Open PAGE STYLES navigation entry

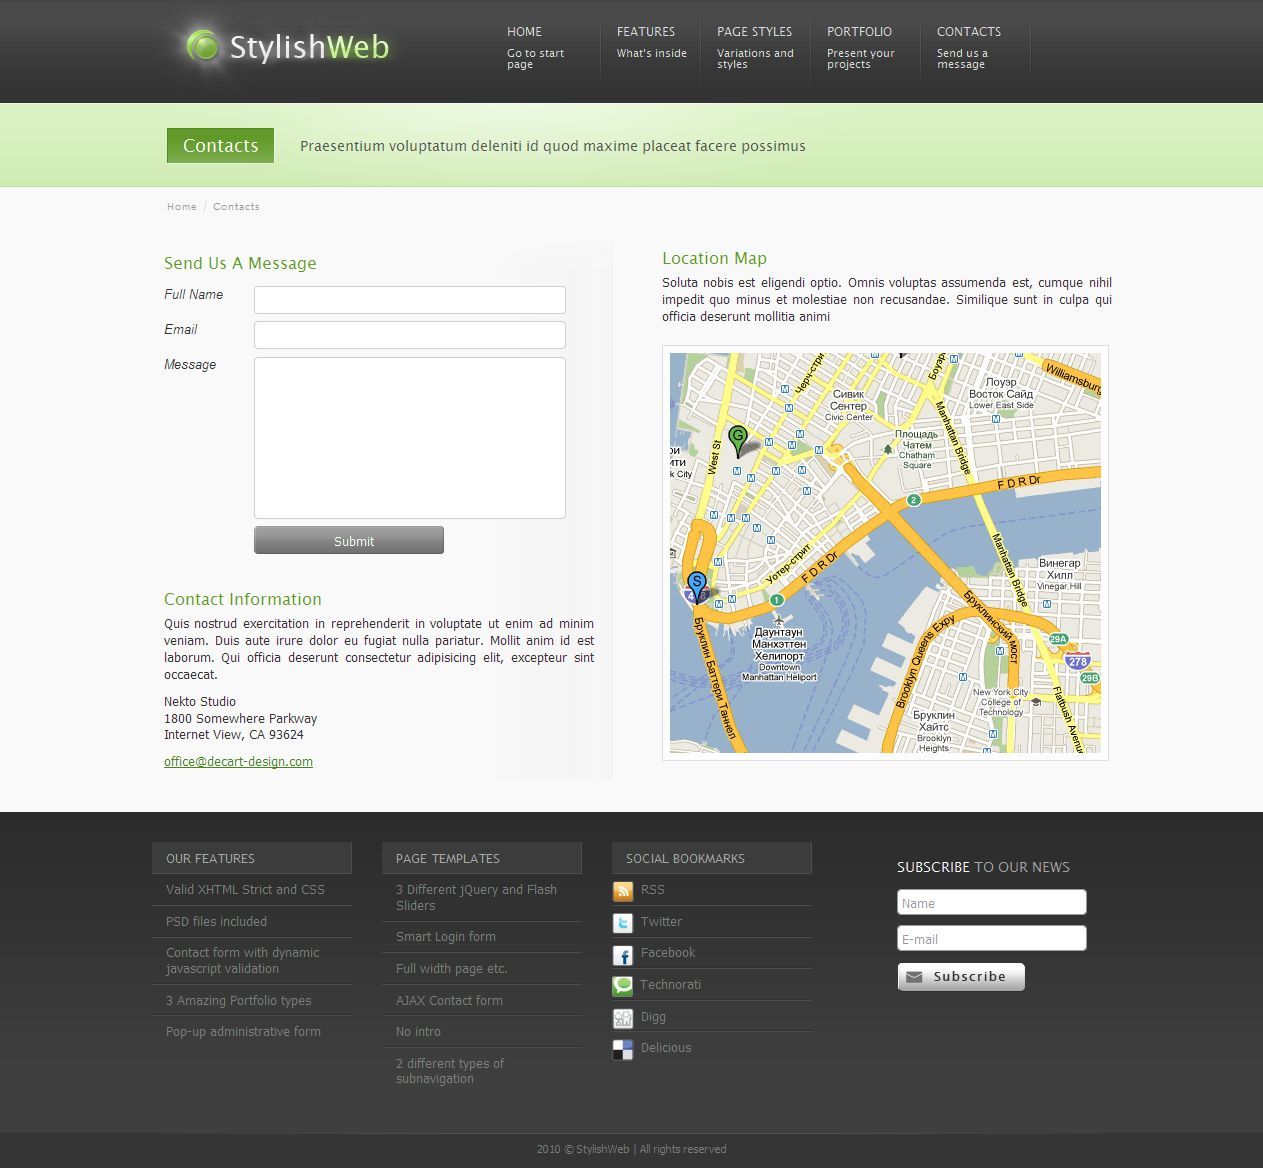click(754, 31)
